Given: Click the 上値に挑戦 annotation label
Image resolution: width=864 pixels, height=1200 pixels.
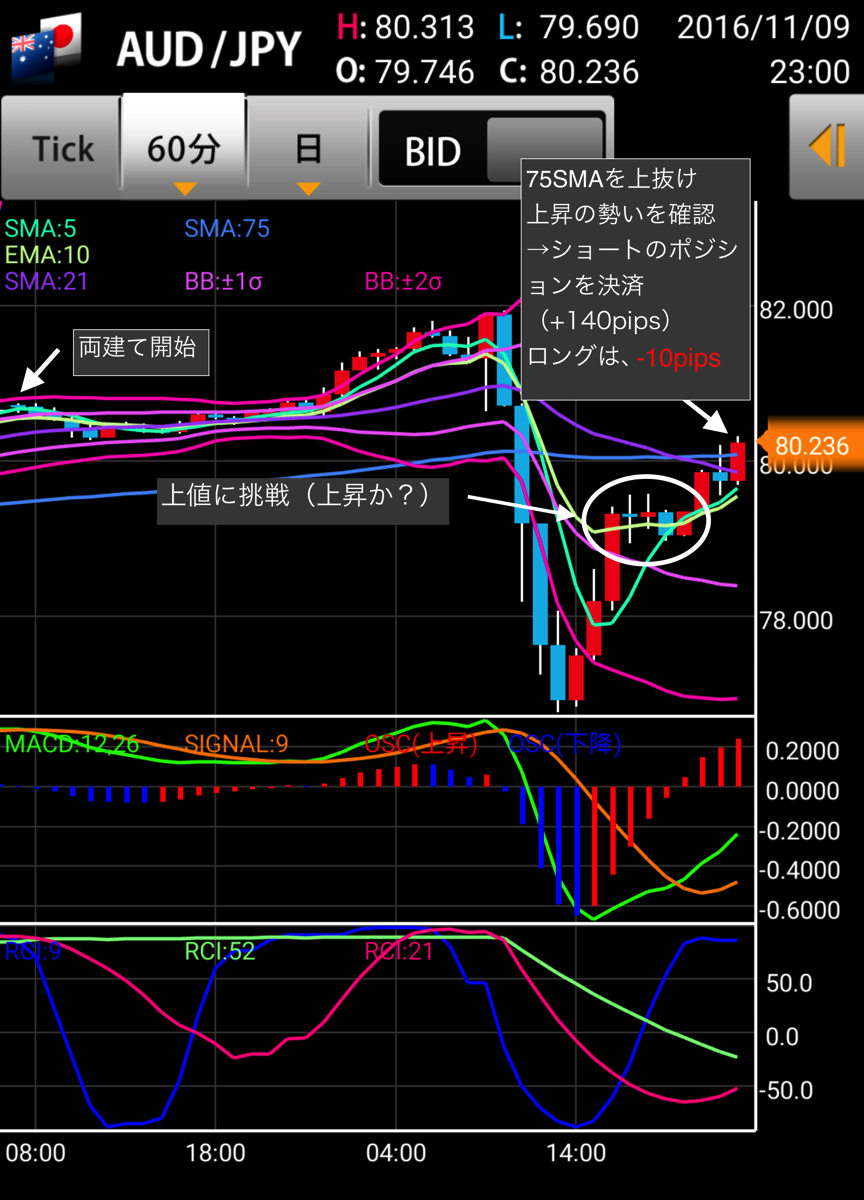Looking at the screenshot, I should pyautogui.click(x=303, y=497).
